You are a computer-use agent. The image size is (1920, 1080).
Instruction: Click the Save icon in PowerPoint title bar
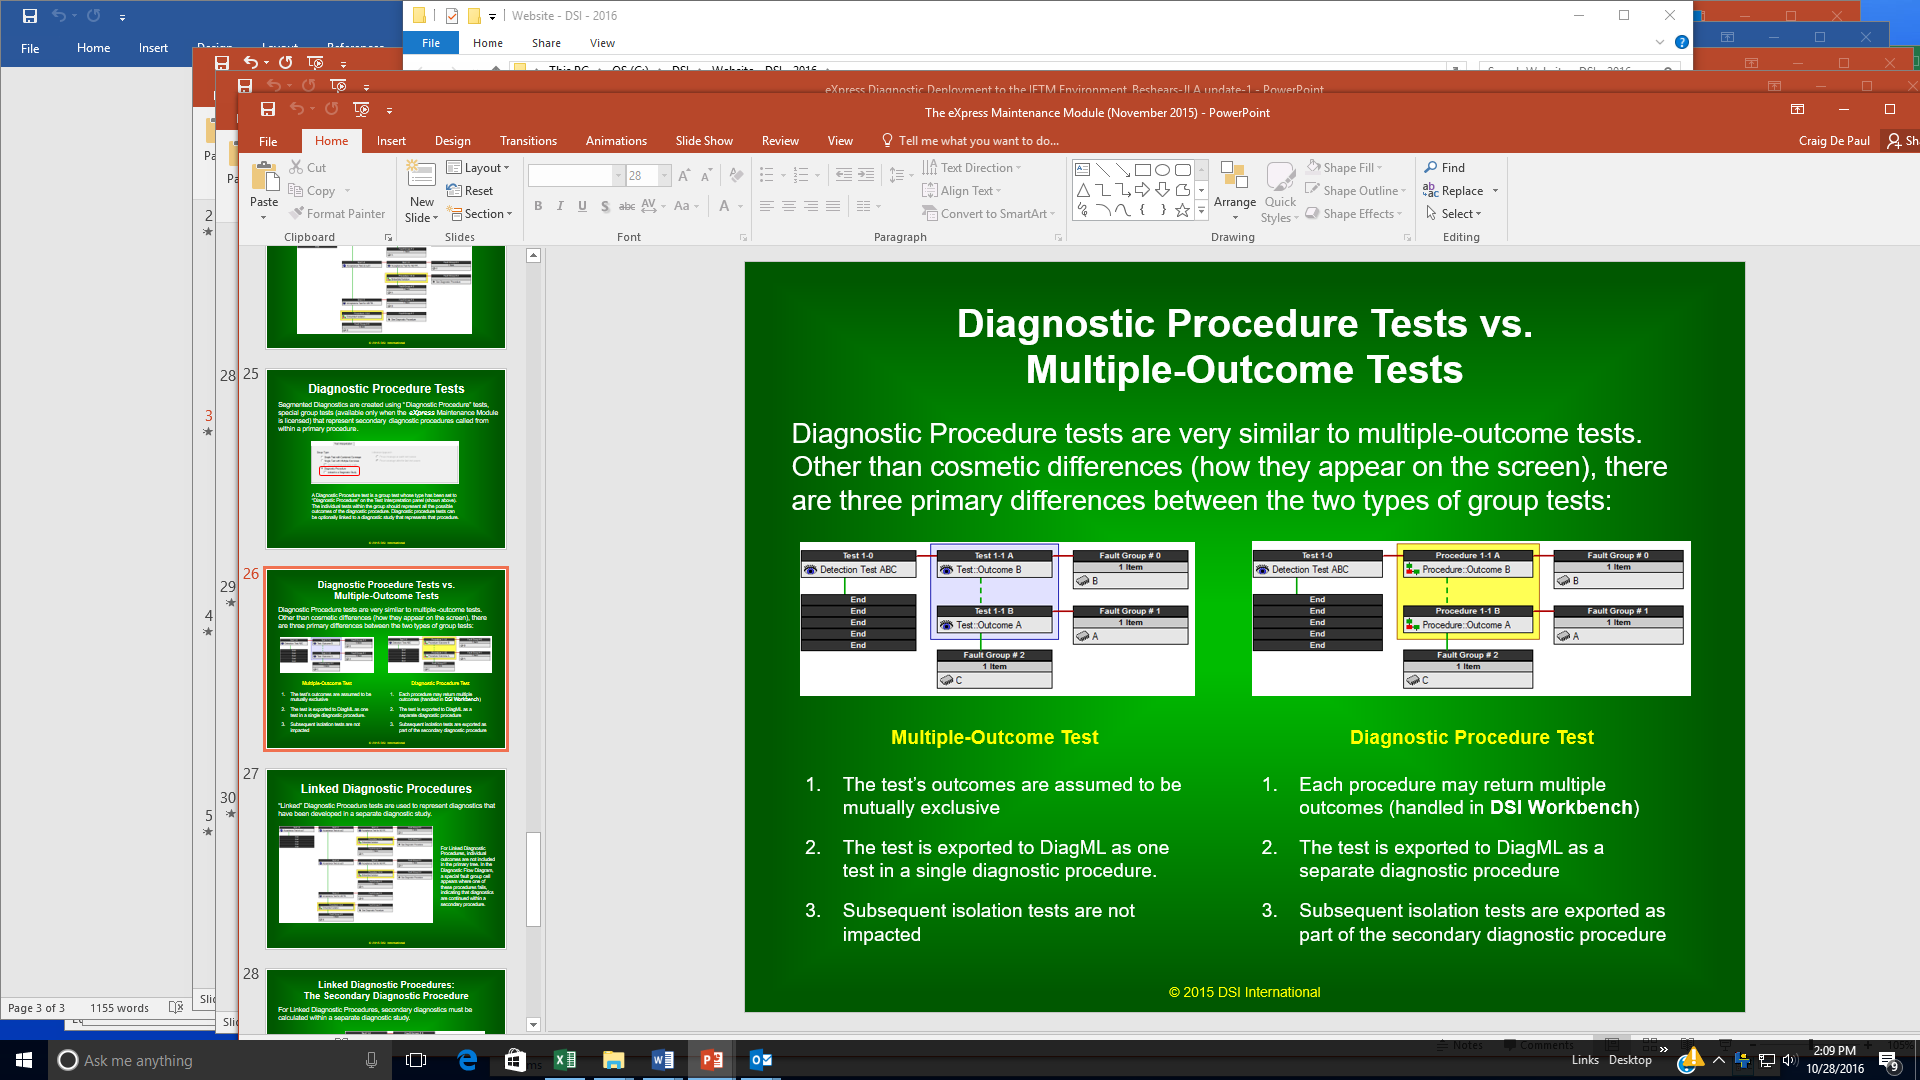267,109
